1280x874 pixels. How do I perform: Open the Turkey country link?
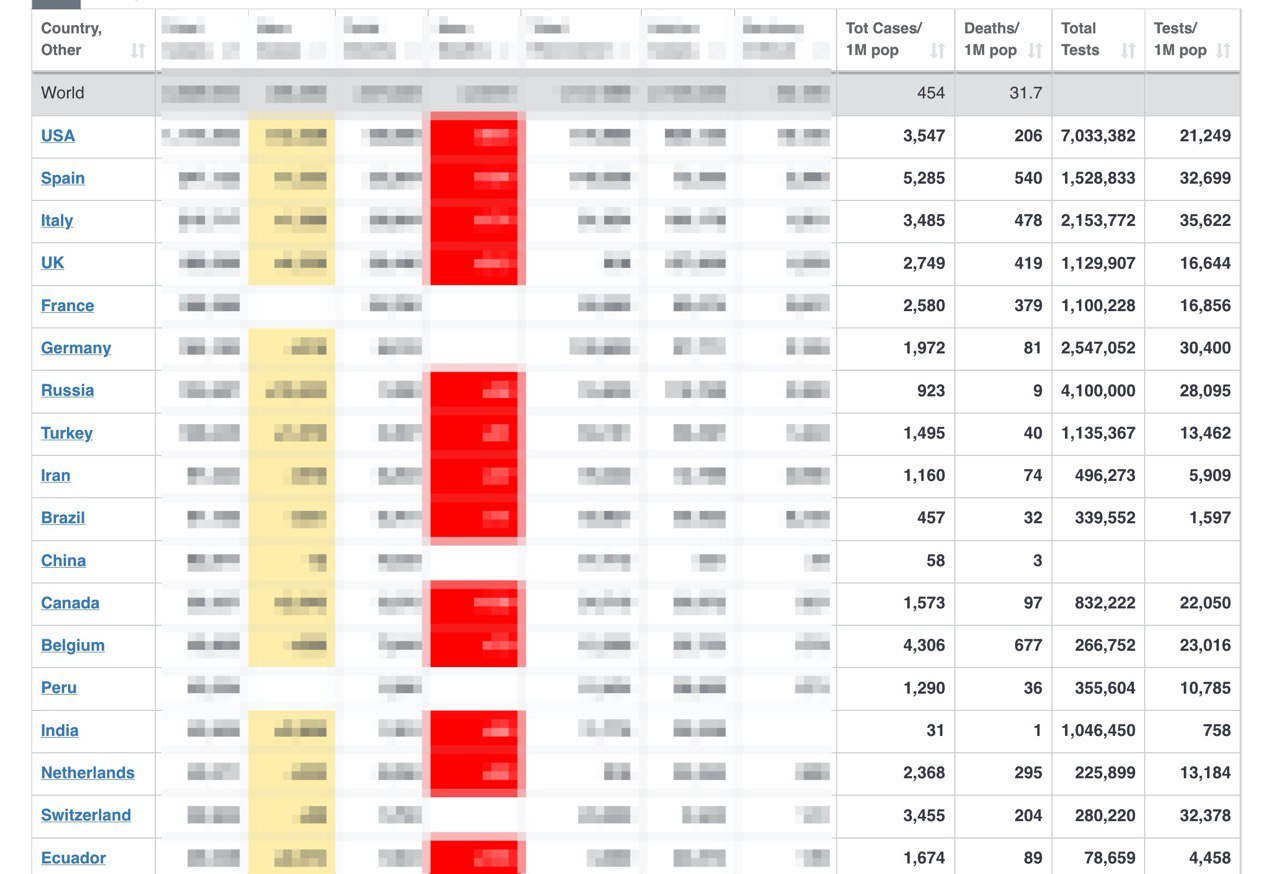click(x=67, y=433)
